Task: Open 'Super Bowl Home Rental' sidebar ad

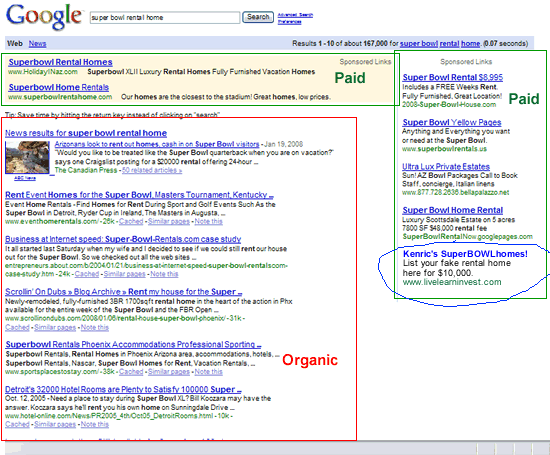Action: click(x=452, y=210)
